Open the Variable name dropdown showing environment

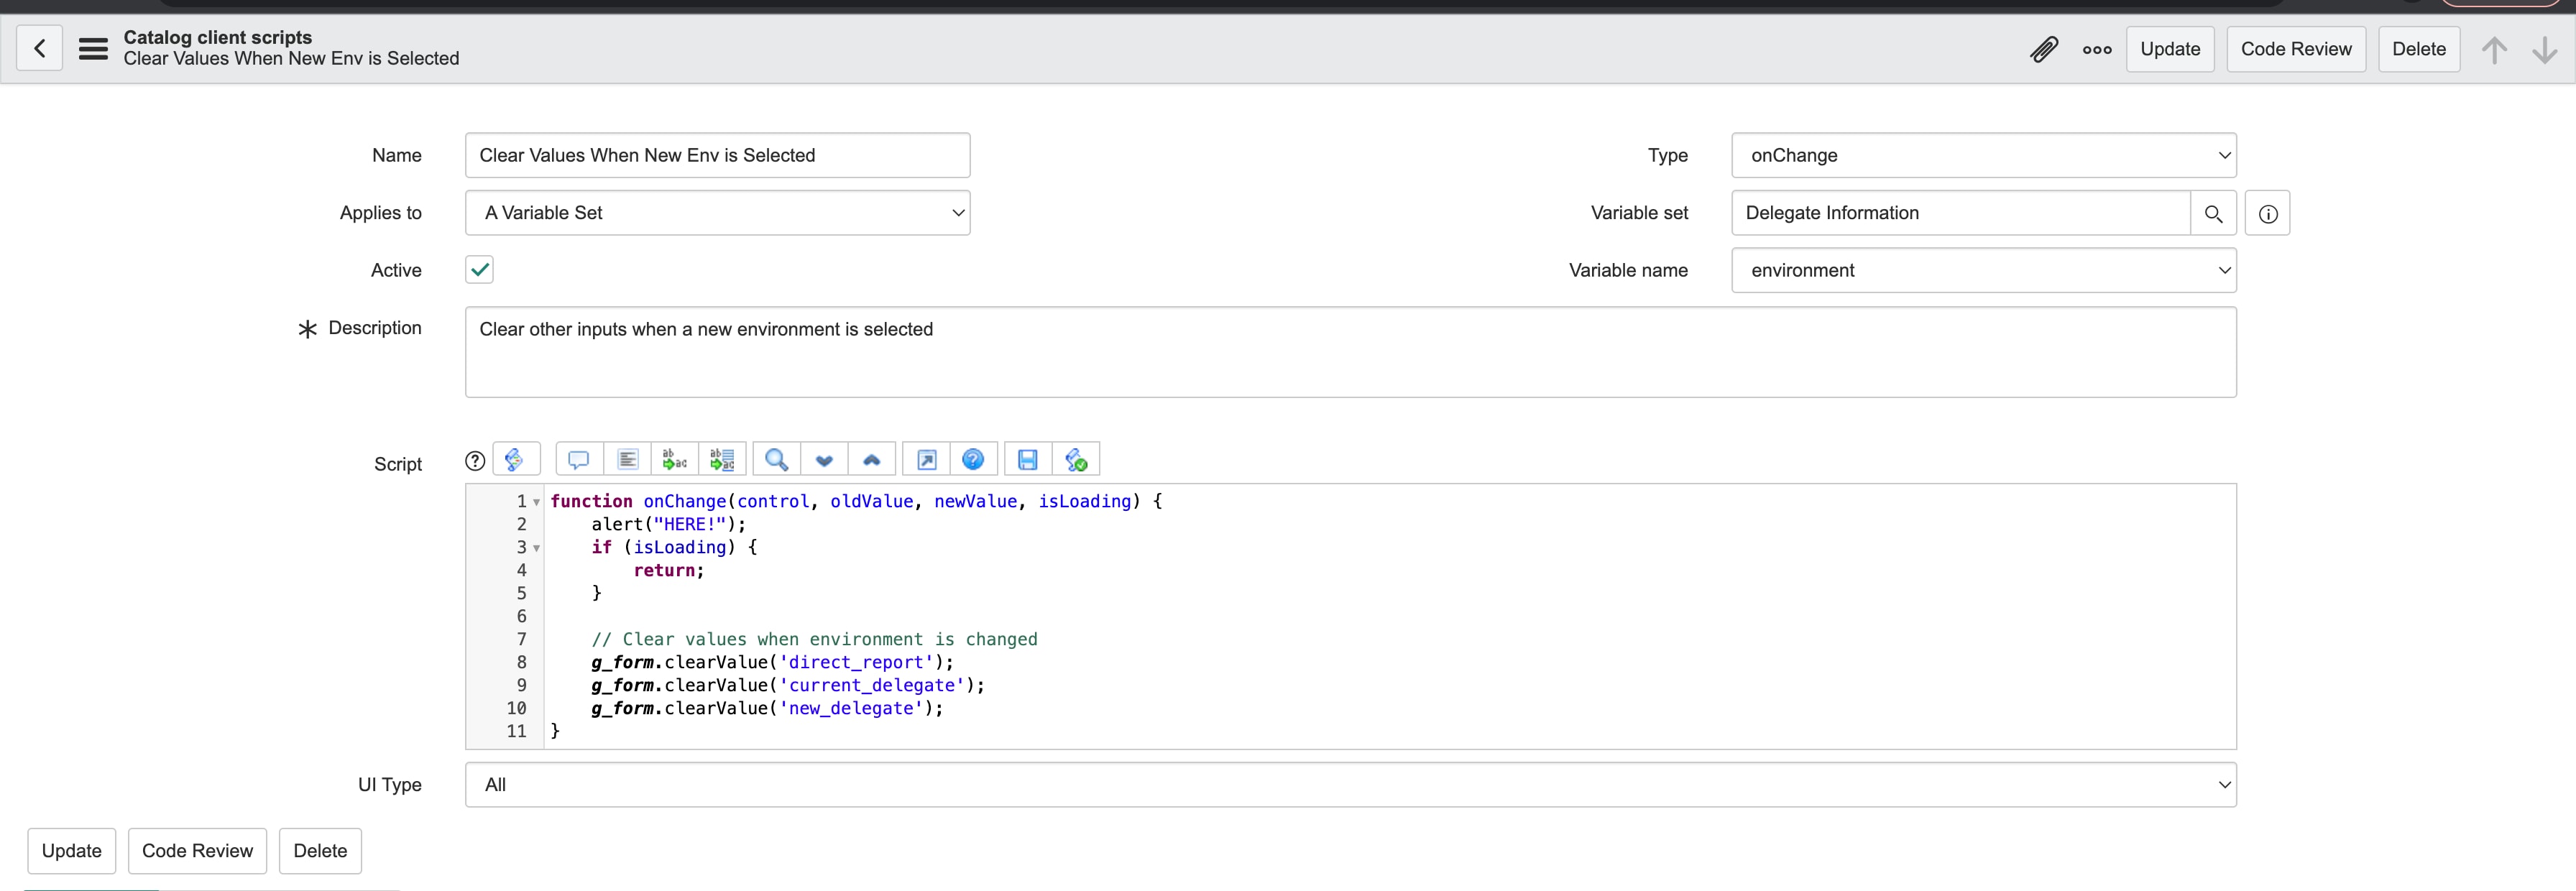[x=1983, y=270]
